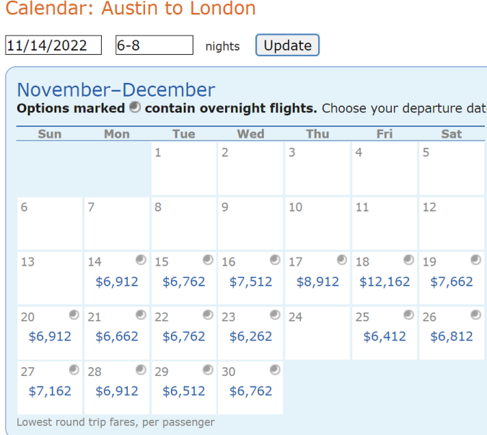Click overnight flight moon icon on November 14
487x435 pixels.
click(141, 260)
